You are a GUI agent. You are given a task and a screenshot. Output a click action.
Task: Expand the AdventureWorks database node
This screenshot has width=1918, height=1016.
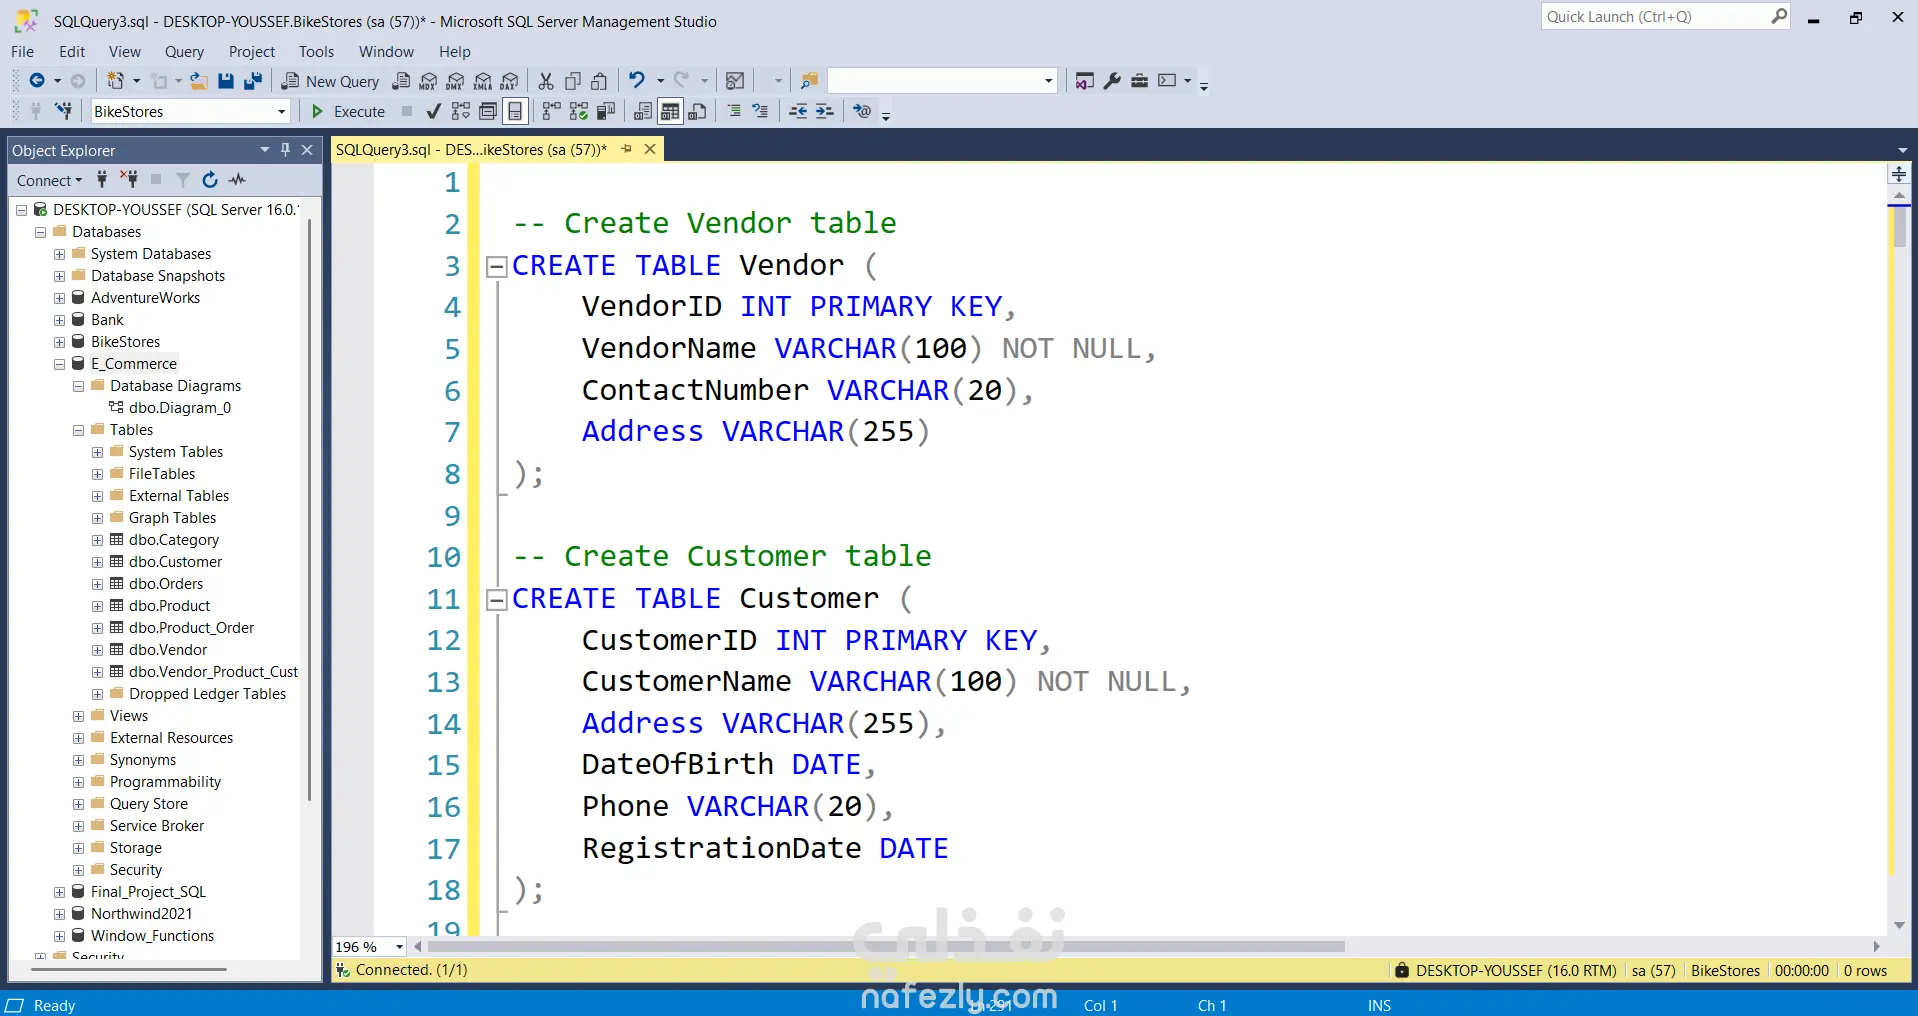point(59,298)
